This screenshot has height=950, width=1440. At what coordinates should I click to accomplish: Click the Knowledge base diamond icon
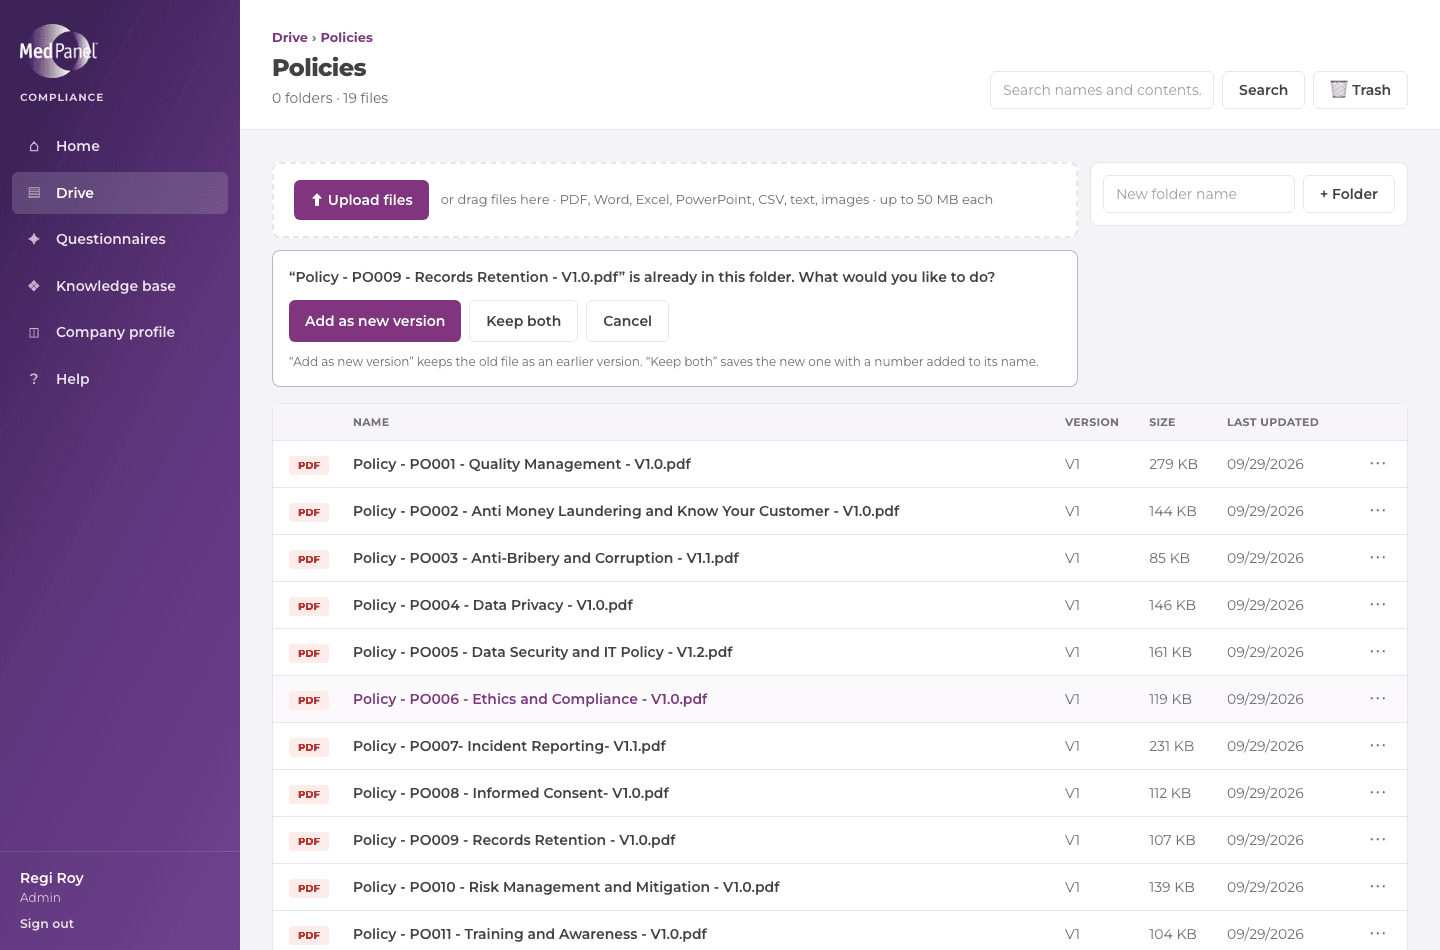click(x=34, y=286)
